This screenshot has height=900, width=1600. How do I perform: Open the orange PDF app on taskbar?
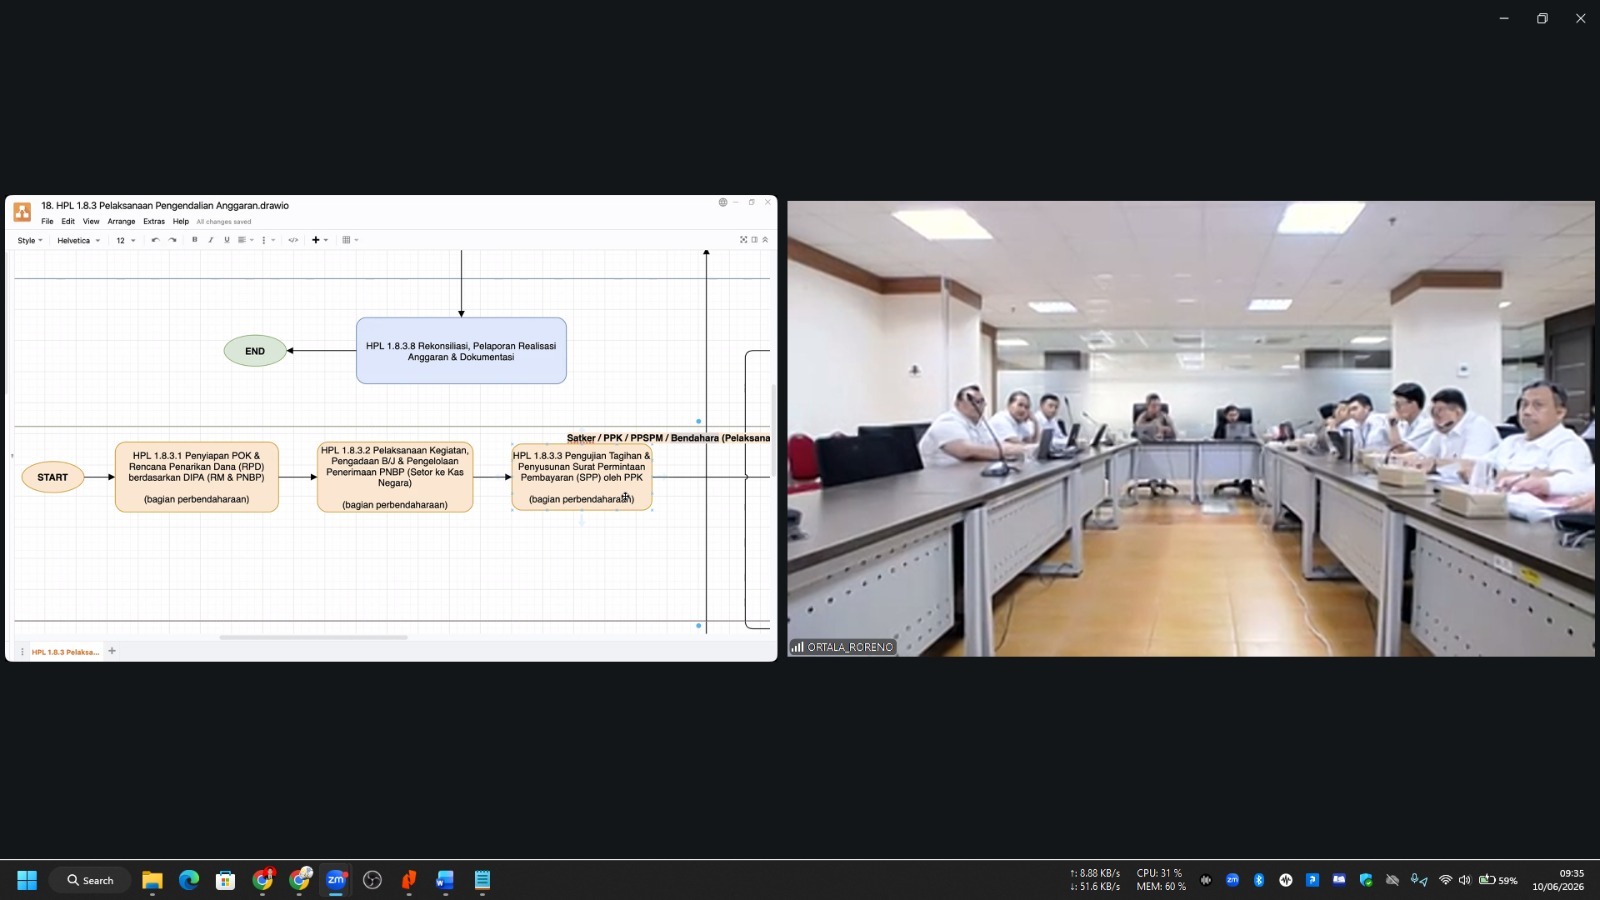click(x=409, y=880)
